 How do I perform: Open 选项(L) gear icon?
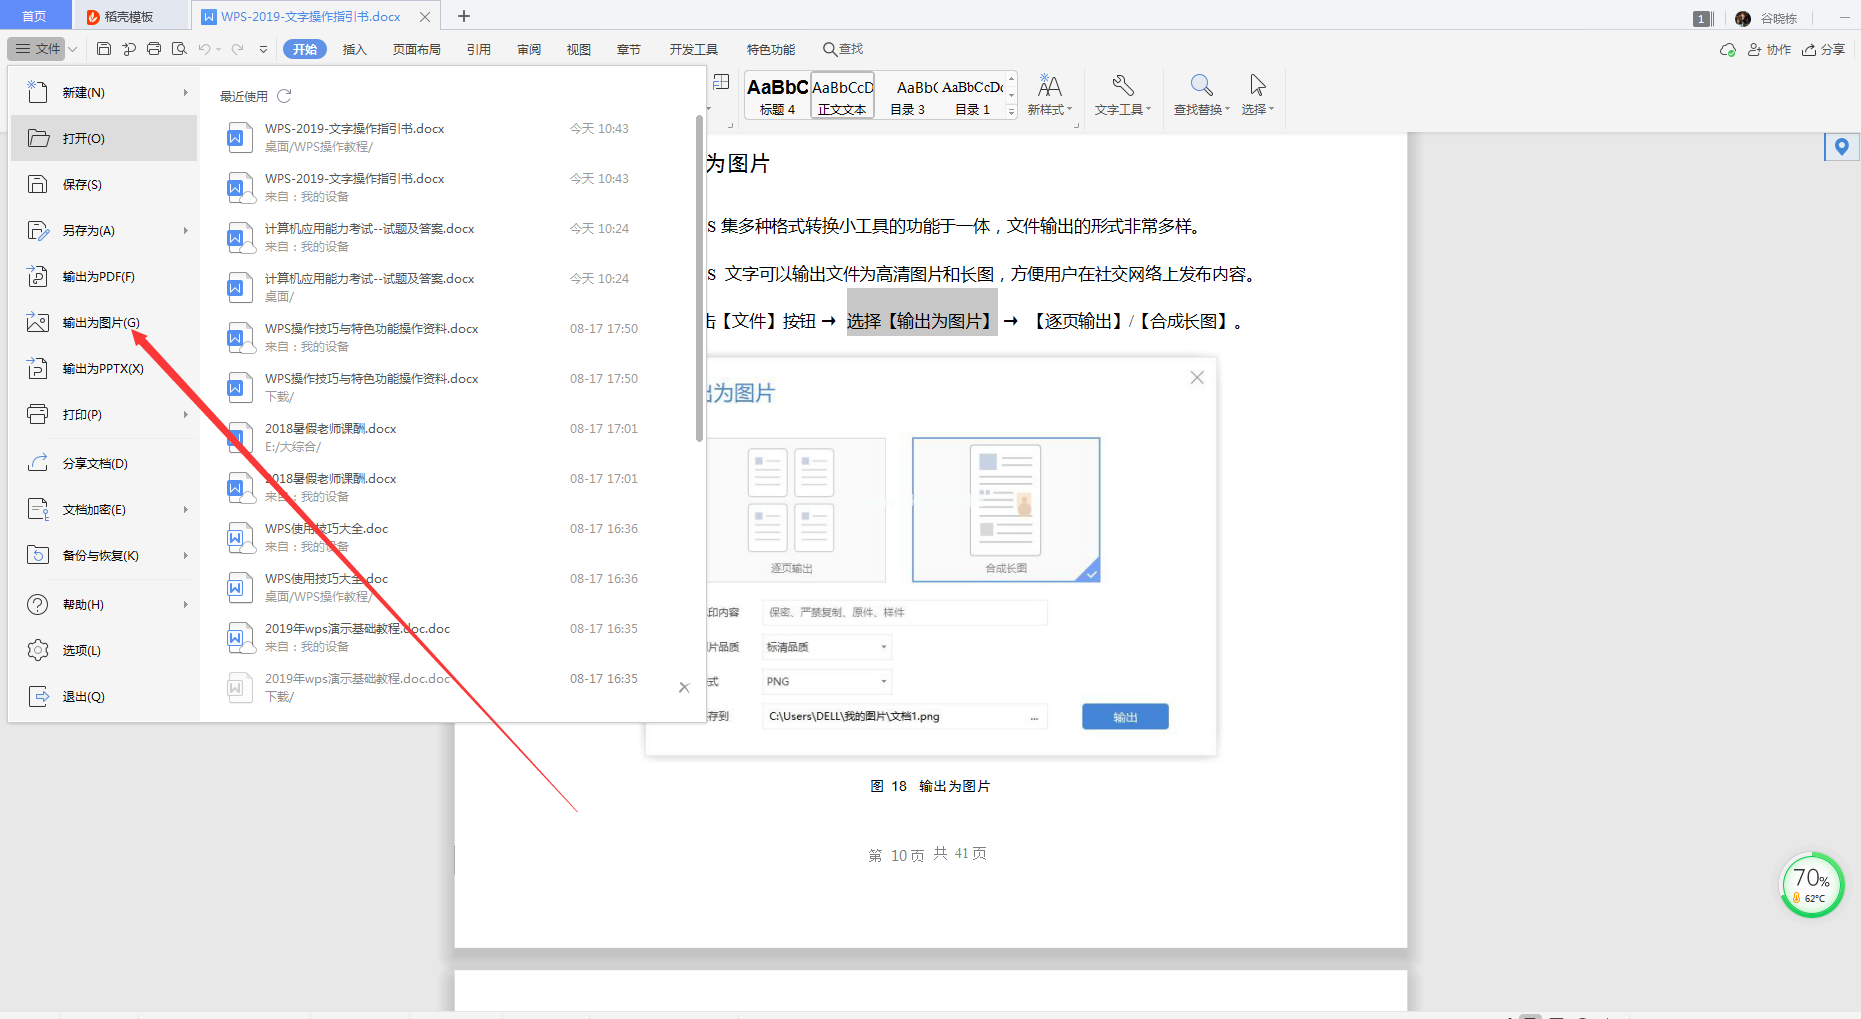37,650
